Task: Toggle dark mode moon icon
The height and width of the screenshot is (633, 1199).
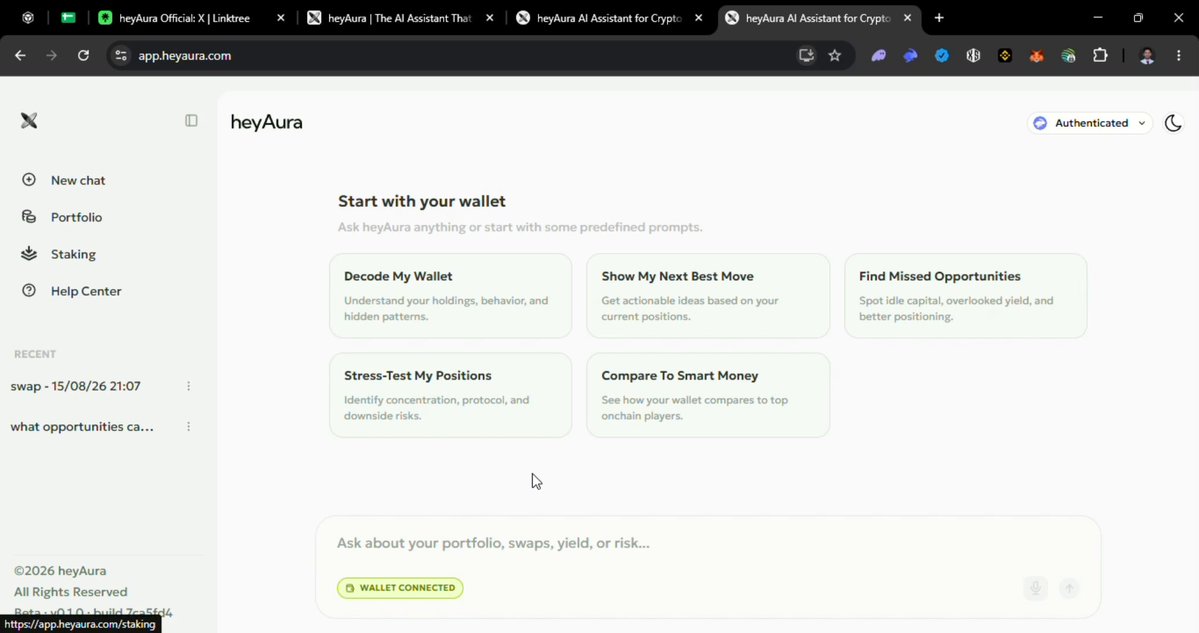Action: point(1173,123)
